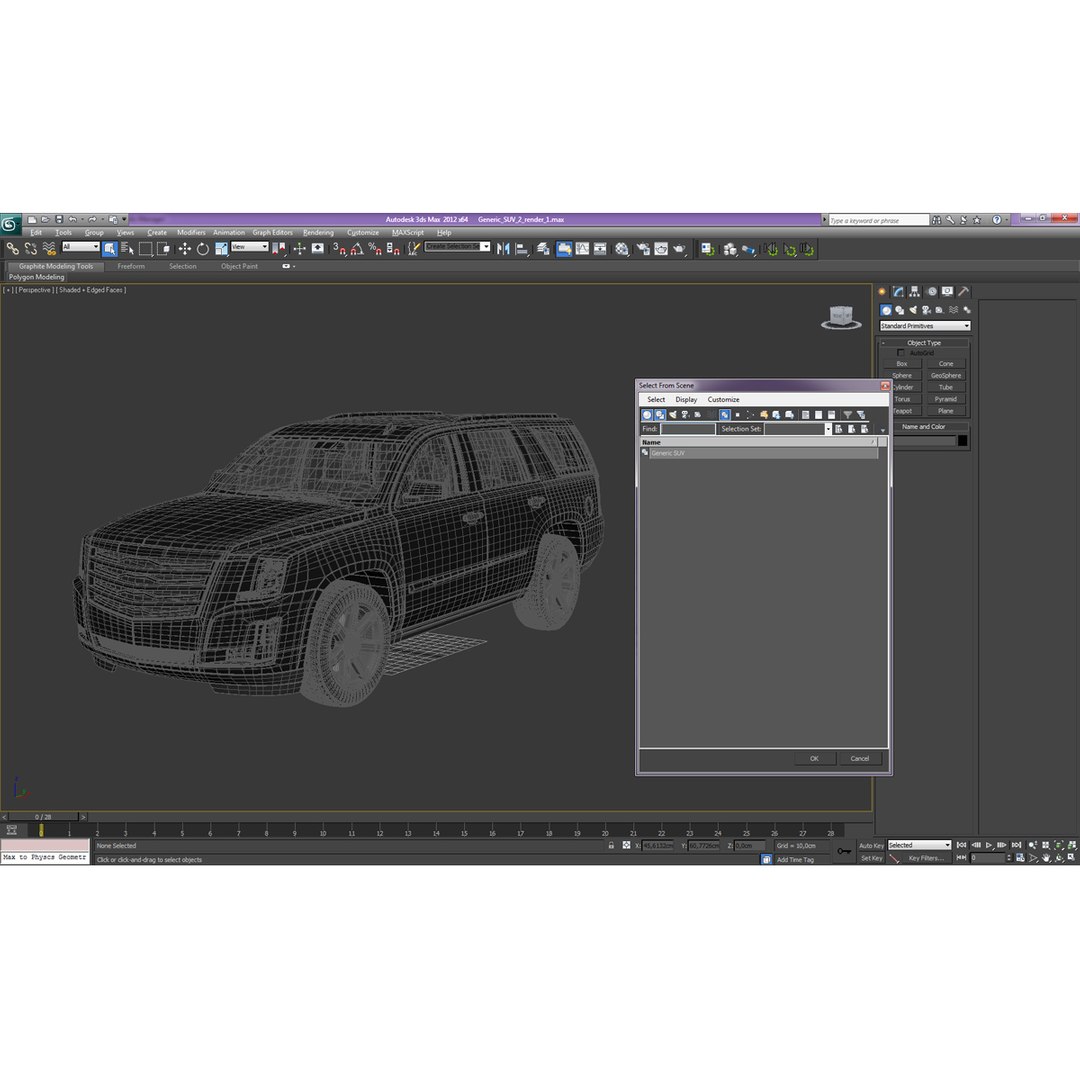Click the GeoSphere primitive button
Viewport: 1080px width, 1080px height.
click(946, 375)
